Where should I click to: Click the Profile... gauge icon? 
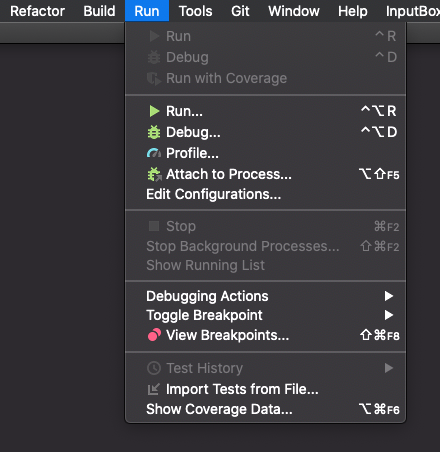154,153
